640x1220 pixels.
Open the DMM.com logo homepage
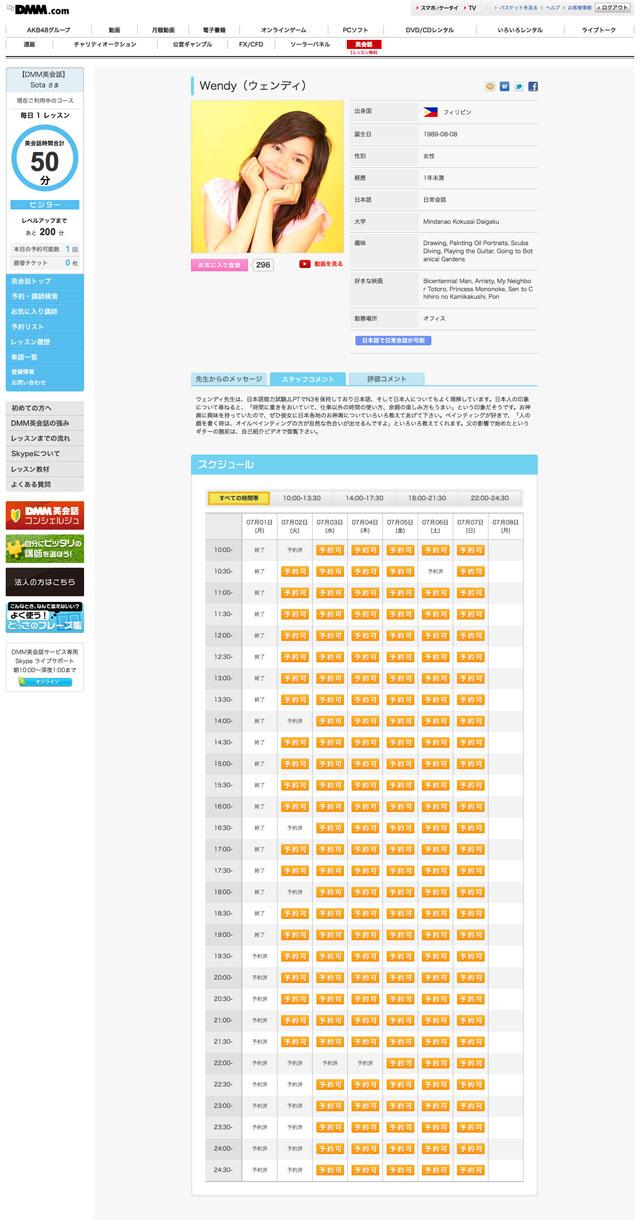(41, 9)
